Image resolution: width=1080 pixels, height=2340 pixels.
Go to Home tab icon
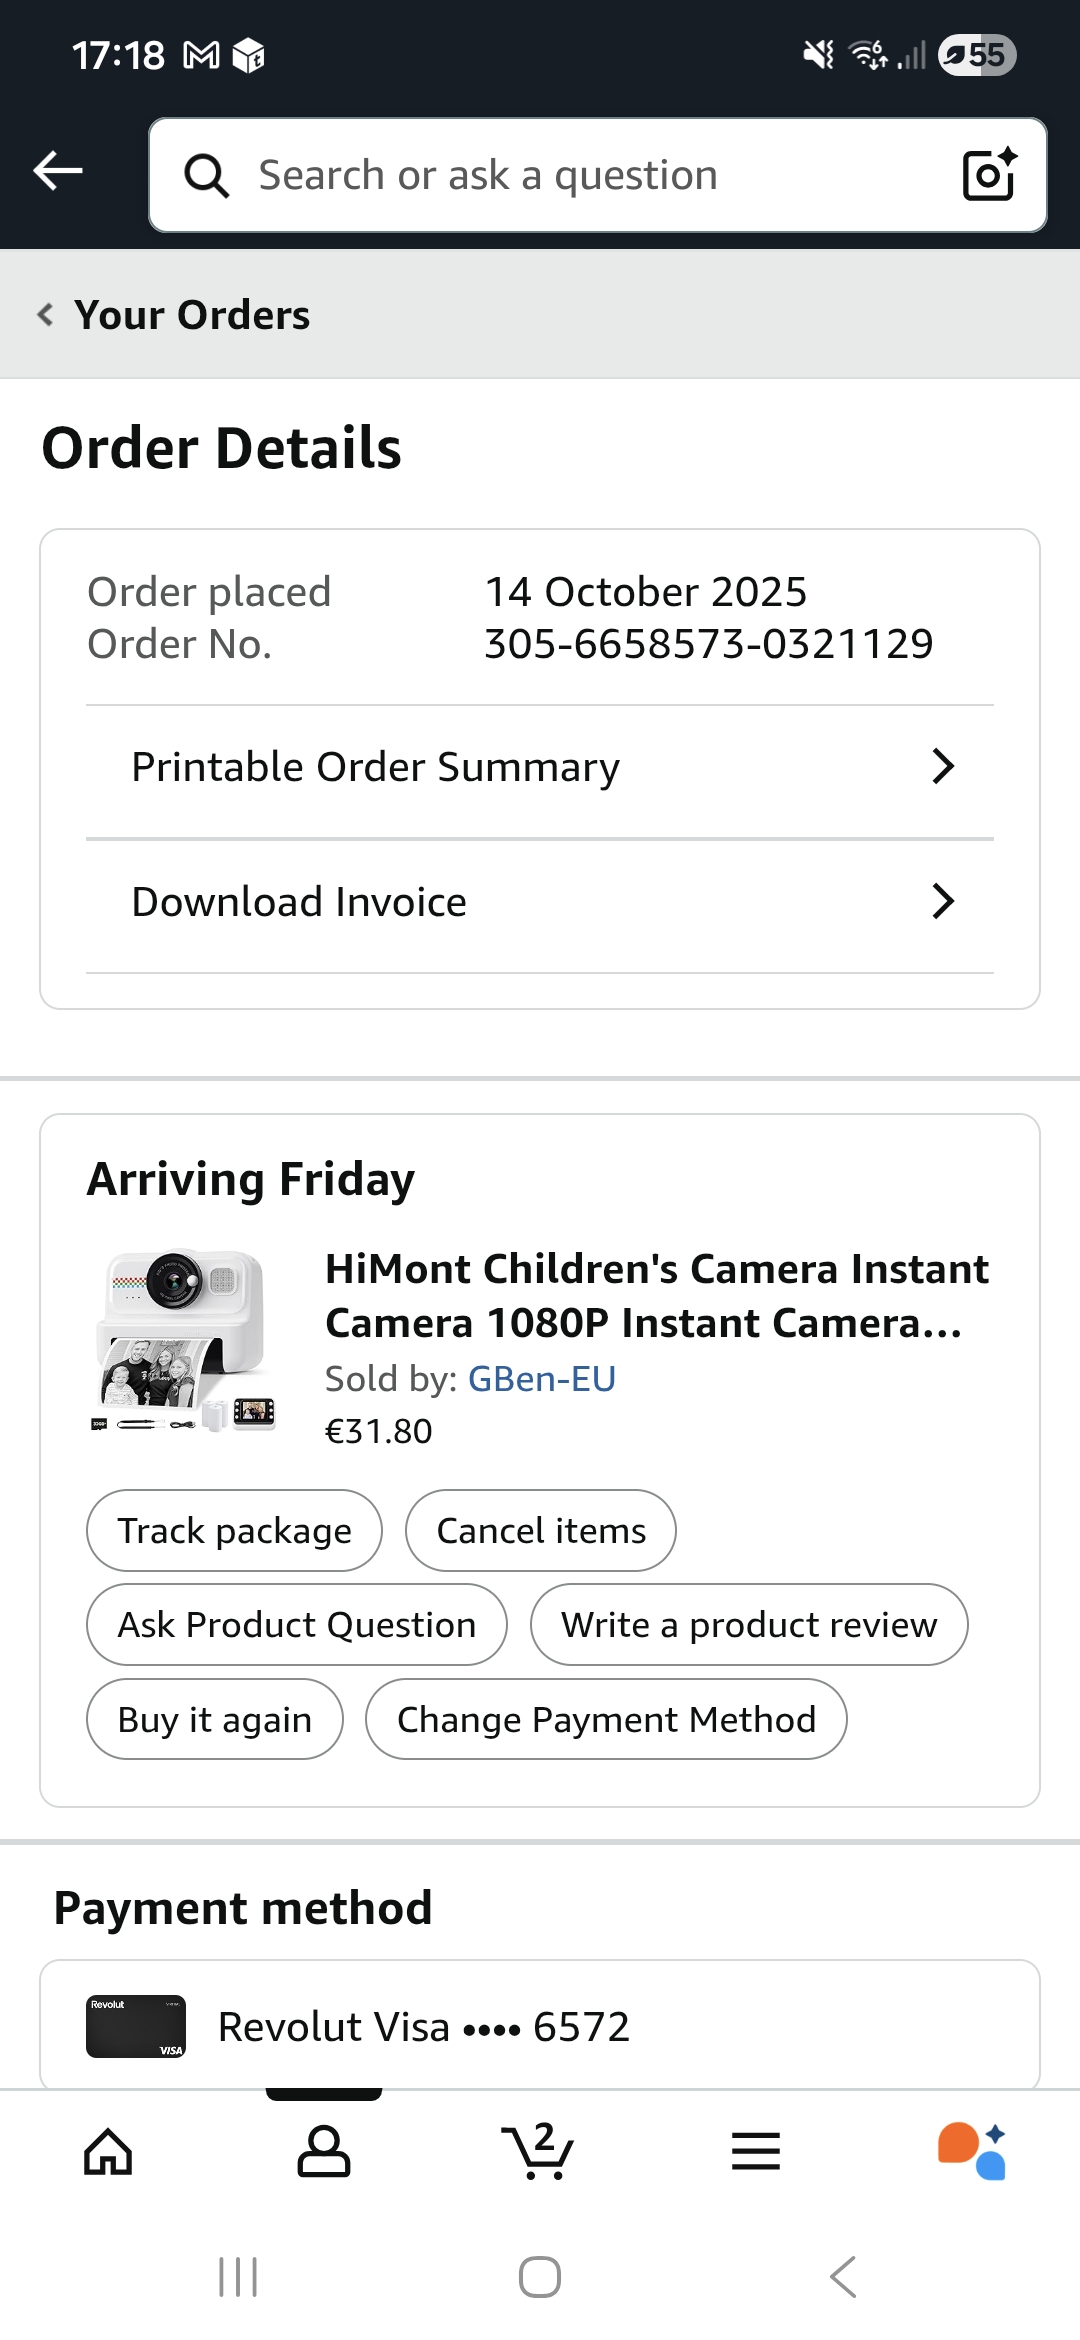[108, 2152]
